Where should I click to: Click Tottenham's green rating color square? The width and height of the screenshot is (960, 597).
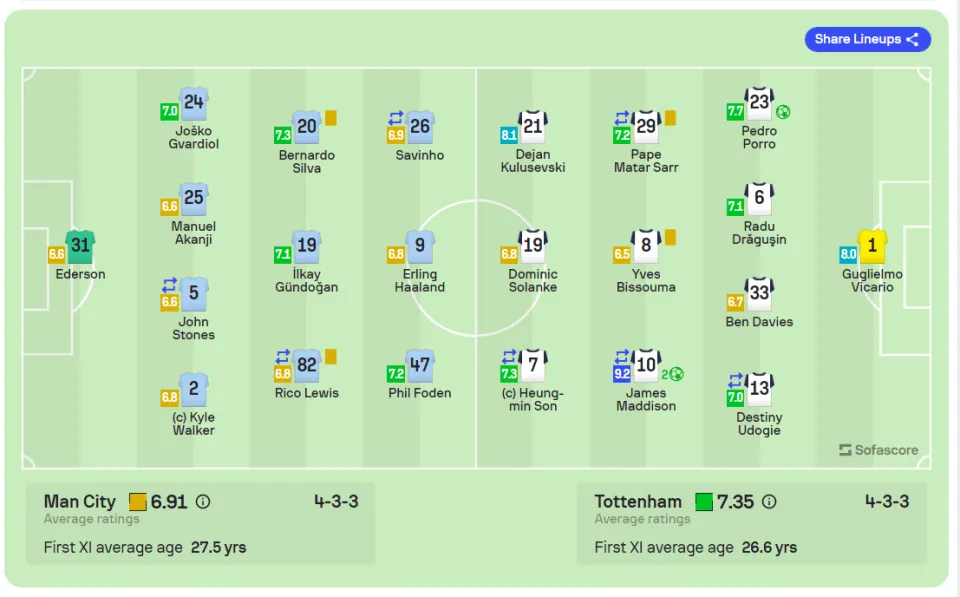(704, 502)
